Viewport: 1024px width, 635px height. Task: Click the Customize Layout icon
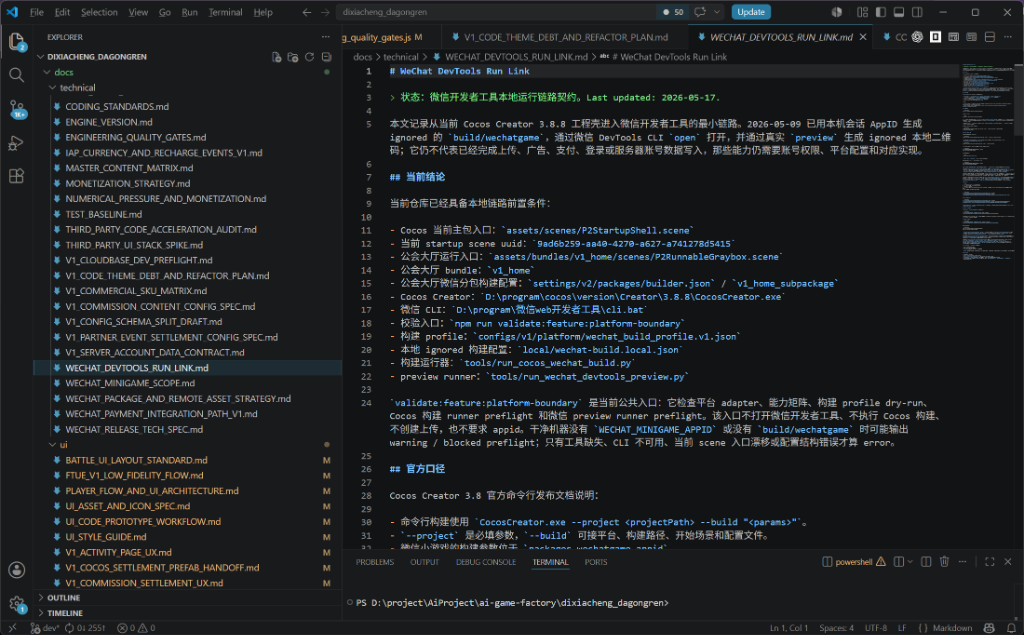[x=863, y=12]
